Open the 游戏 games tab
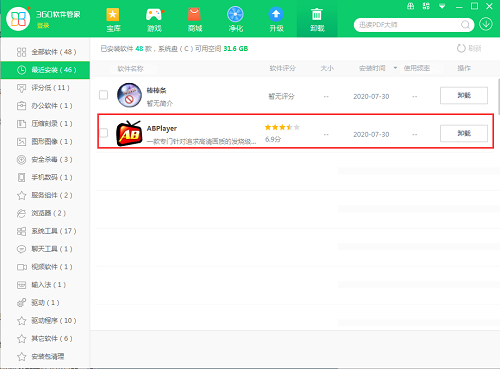 (x=154, y=20)
